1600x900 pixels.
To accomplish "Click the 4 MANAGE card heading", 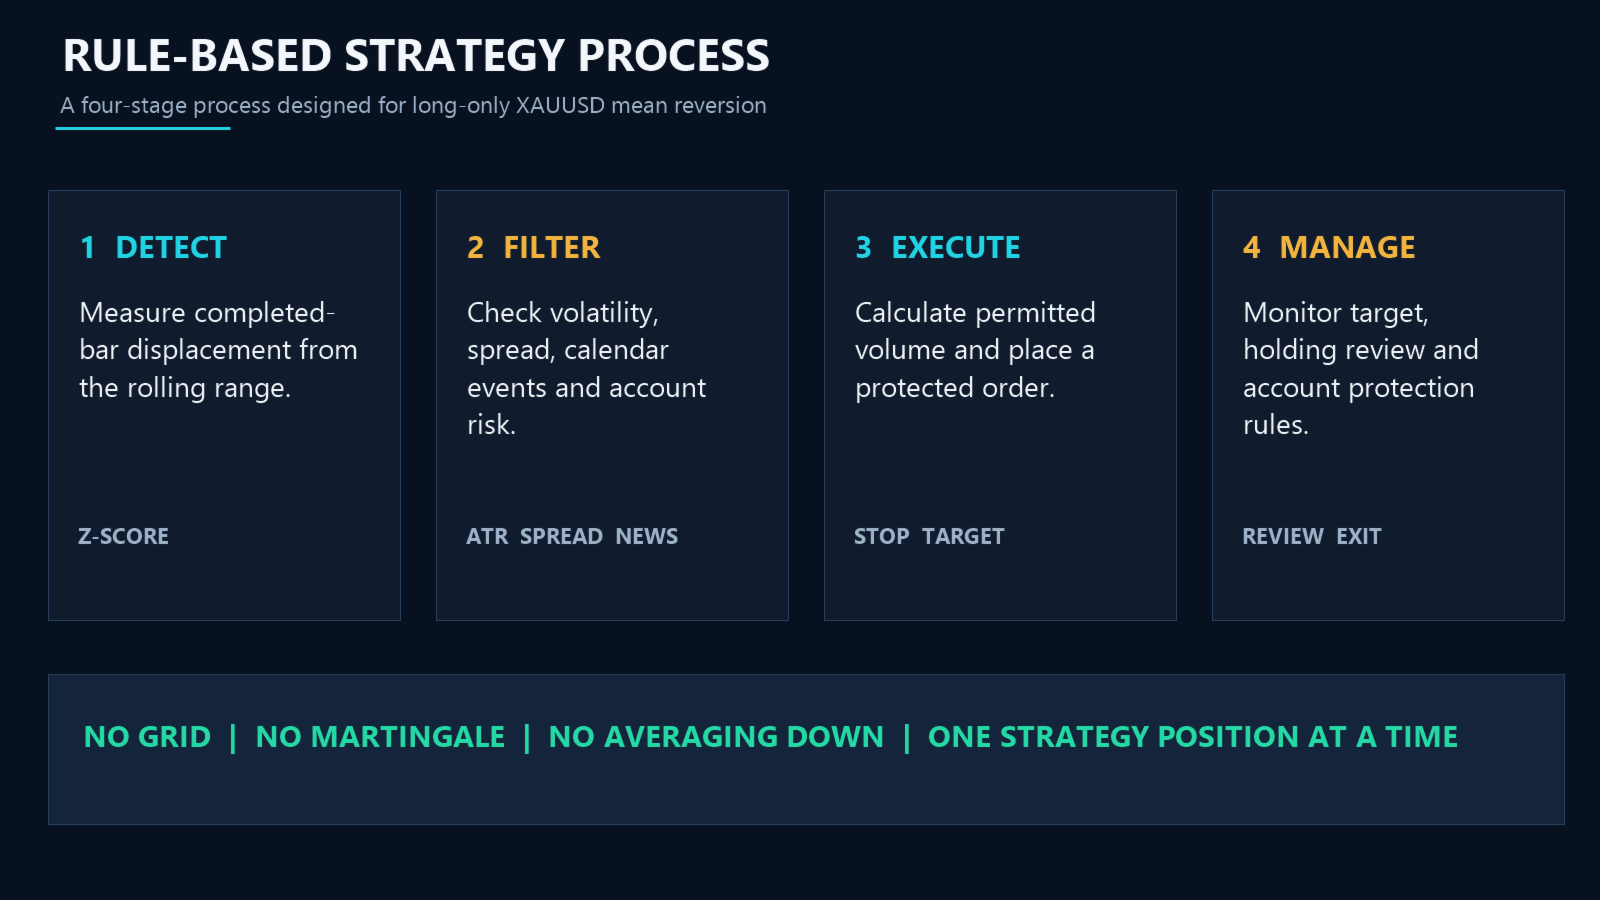I will tap(1329, 247).
